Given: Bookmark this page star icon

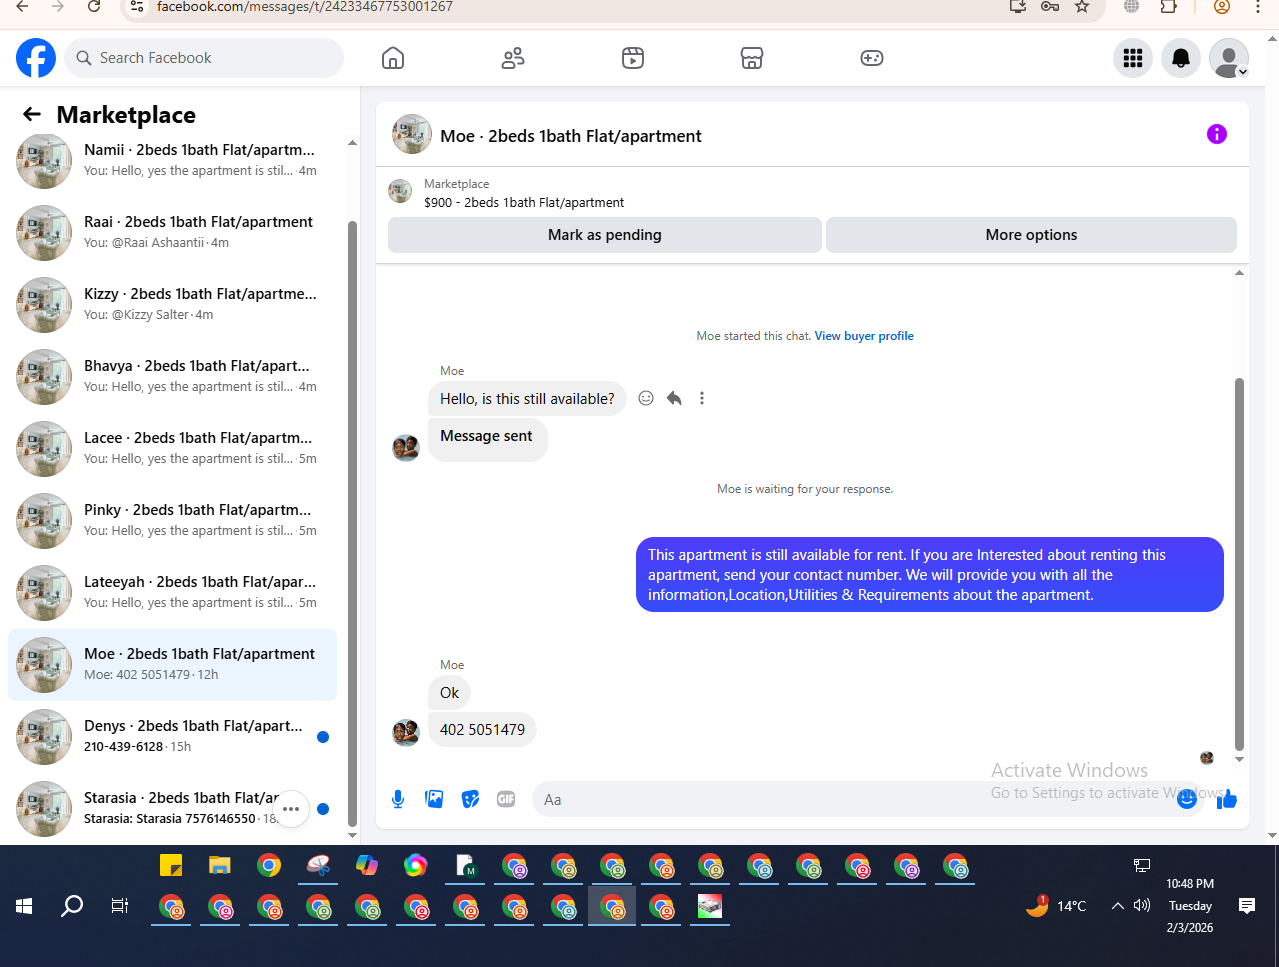Looking at the screenshot, I should [x=1082, y=7].
